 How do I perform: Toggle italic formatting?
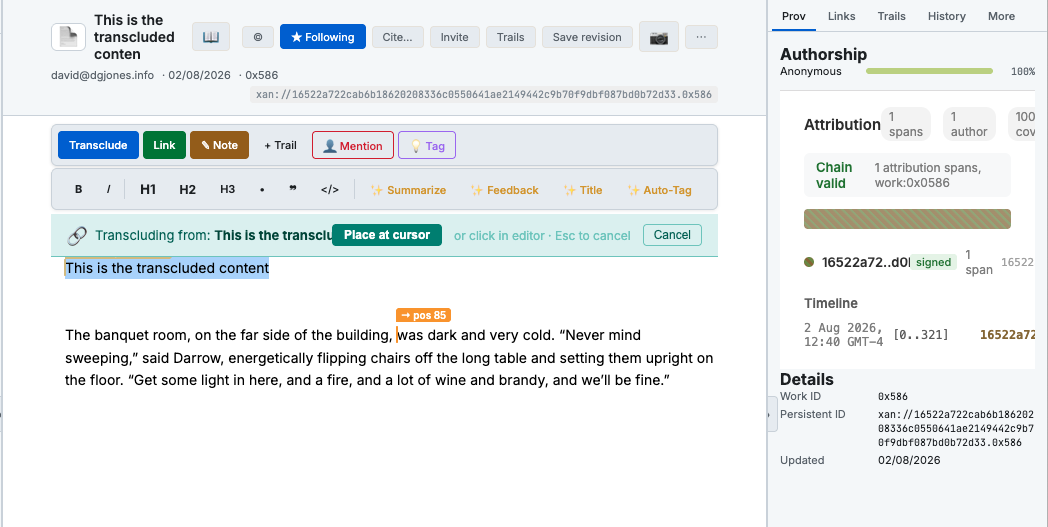[108, 189]
